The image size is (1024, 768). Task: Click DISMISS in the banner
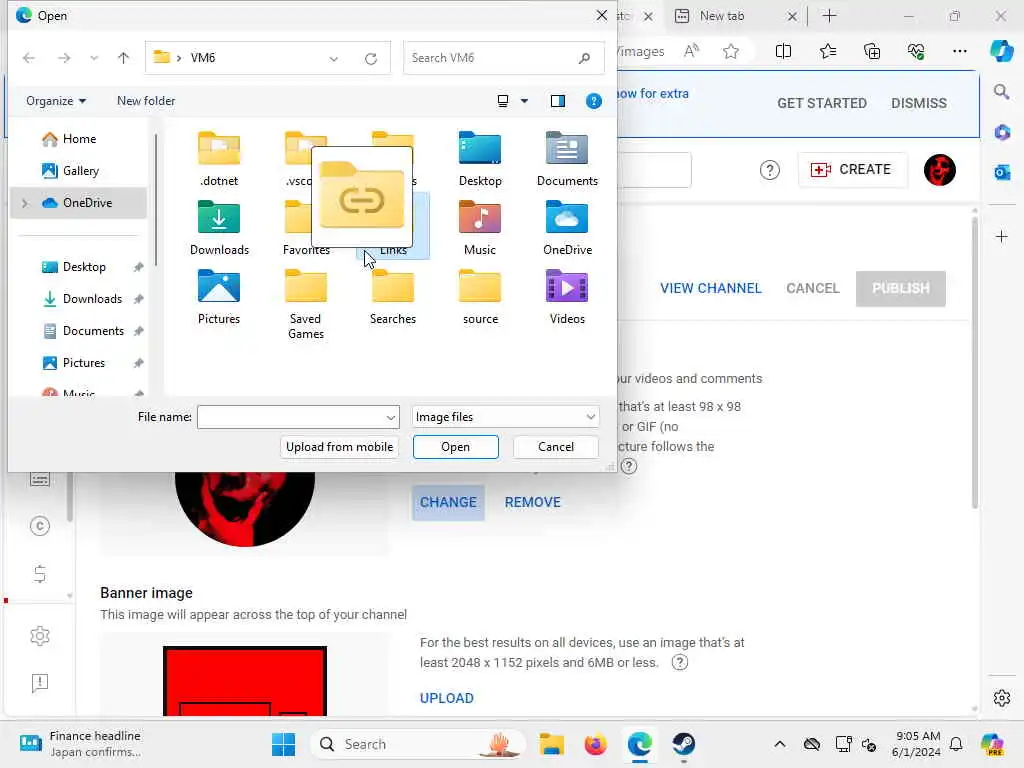coord(919,104)
